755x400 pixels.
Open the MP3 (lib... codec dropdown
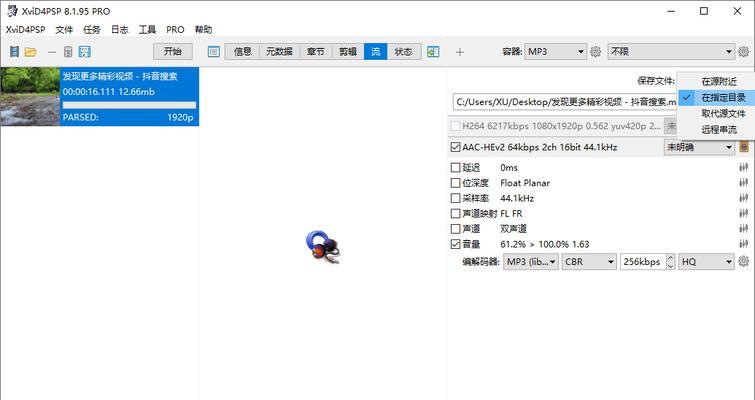[x=531, y=261]
